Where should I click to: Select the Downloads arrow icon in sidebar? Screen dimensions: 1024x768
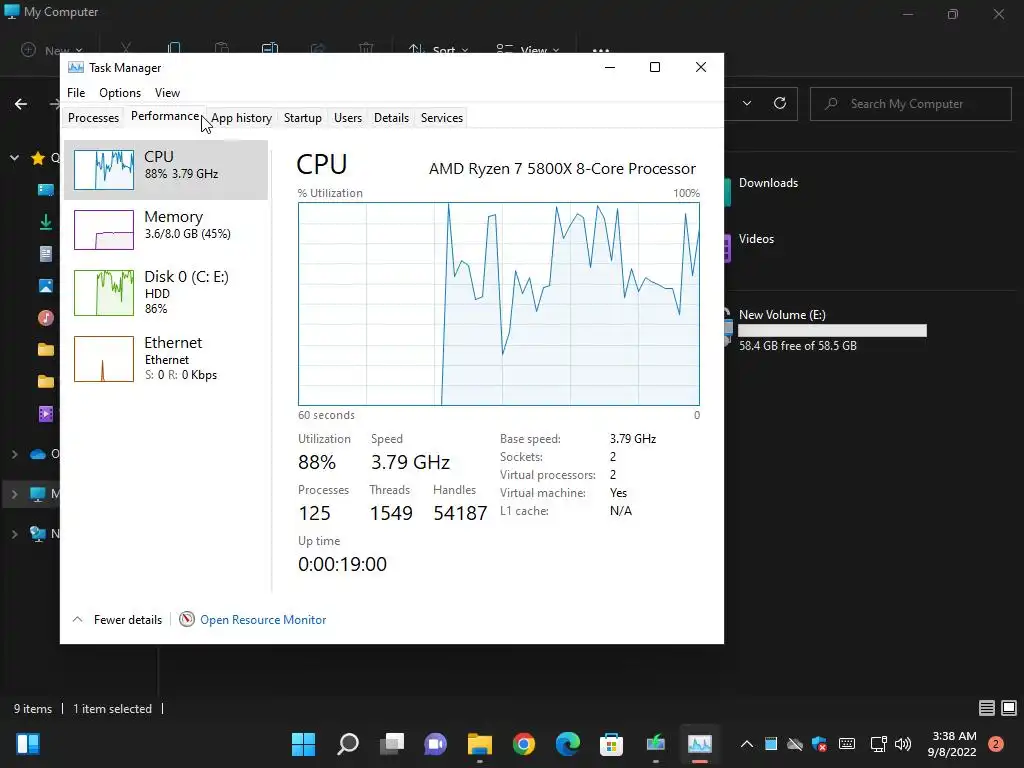(46, 222)
